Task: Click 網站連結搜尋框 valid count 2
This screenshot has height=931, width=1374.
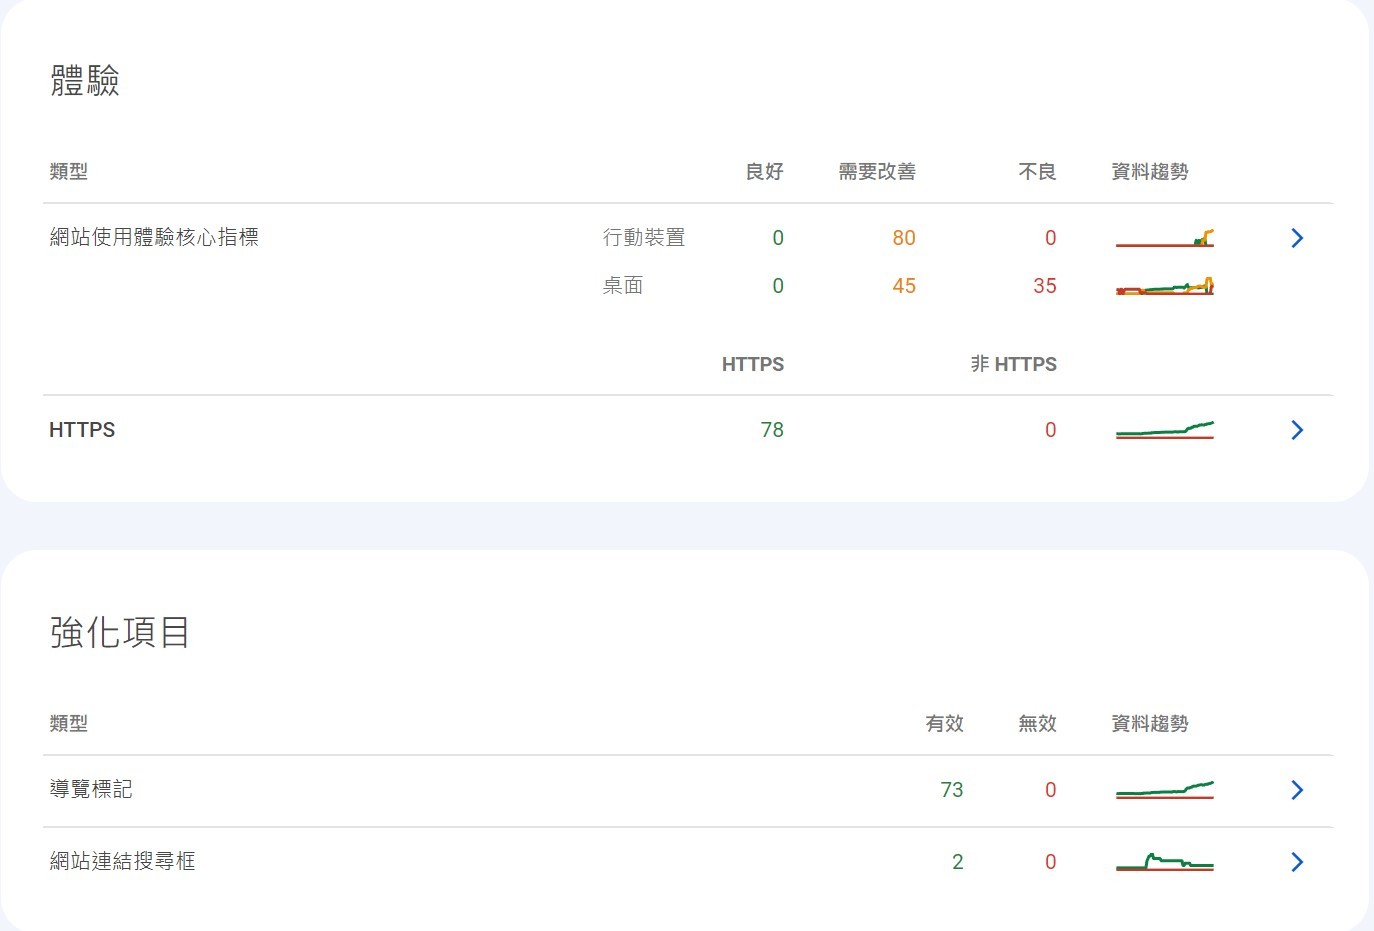Action: 958,862
